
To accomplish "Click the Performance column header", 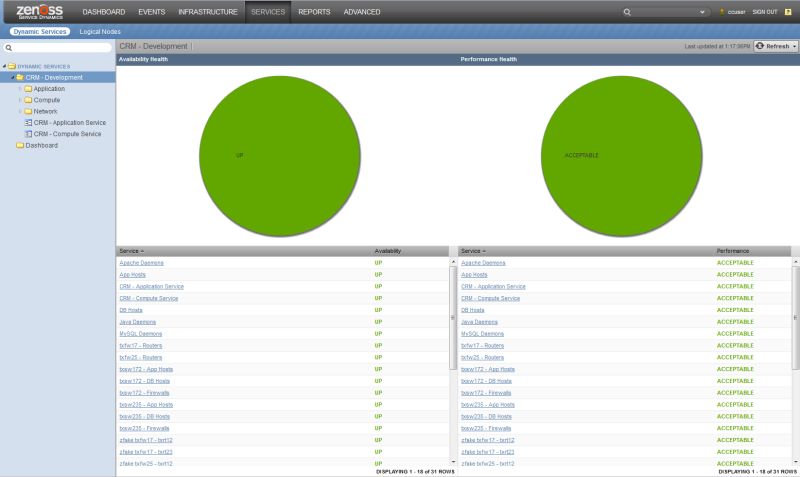I will coord(733,251).
